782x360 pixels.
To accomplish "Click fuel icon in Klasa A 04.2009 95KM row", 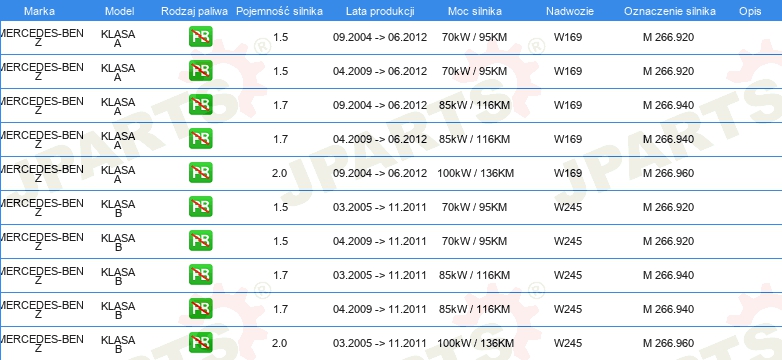I will 200,71.
